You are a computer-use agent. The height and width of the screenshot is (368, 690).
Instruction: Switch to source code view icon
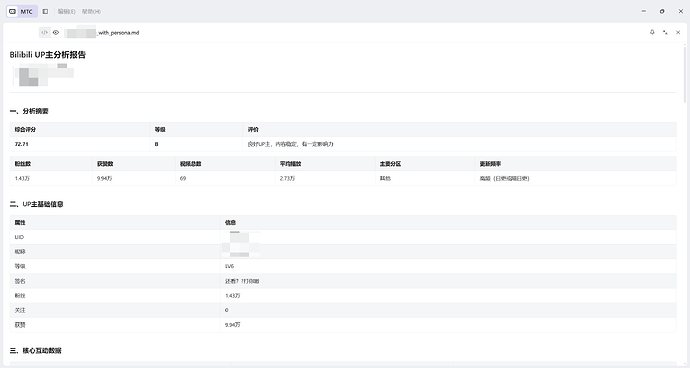pos(44,33)
